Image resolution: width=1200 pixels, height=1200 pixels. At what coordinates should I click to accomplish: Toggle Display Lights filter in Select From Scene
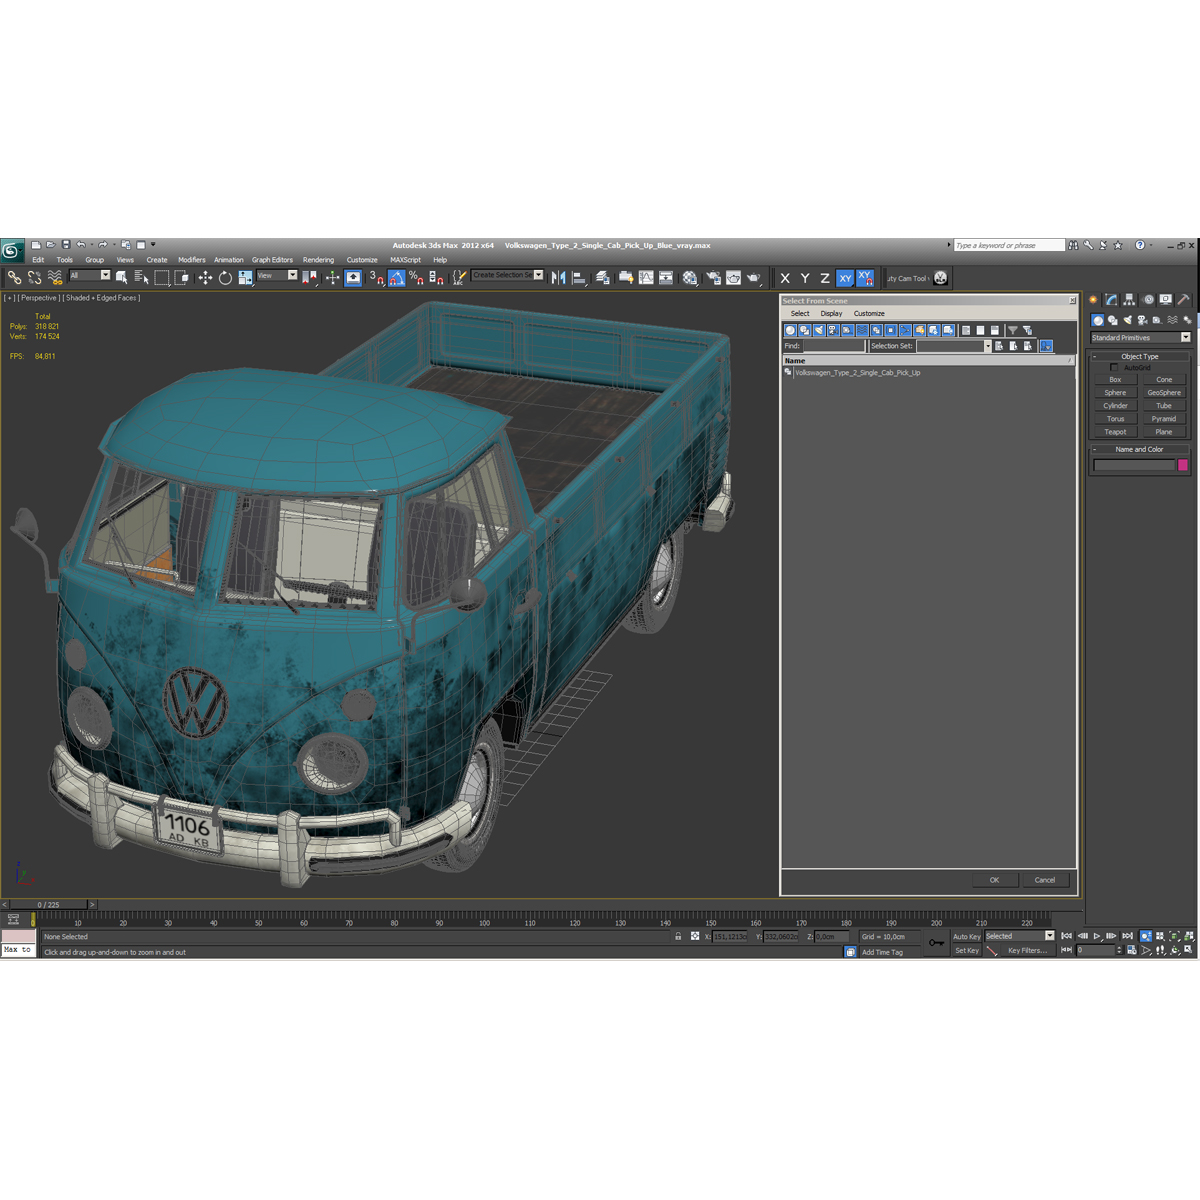[x=819, y=330]
